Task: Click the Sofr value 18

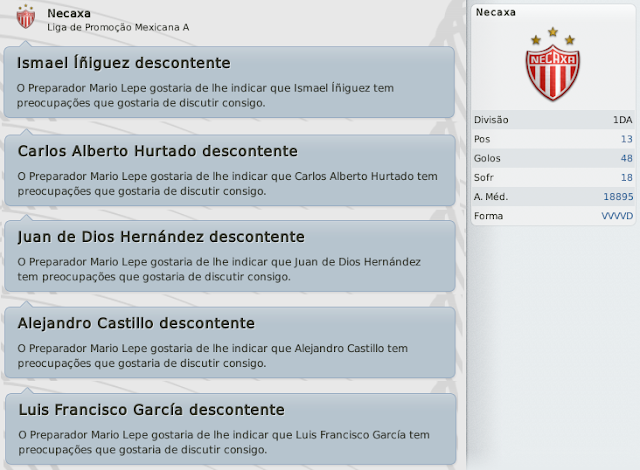Action: point(627,177)
